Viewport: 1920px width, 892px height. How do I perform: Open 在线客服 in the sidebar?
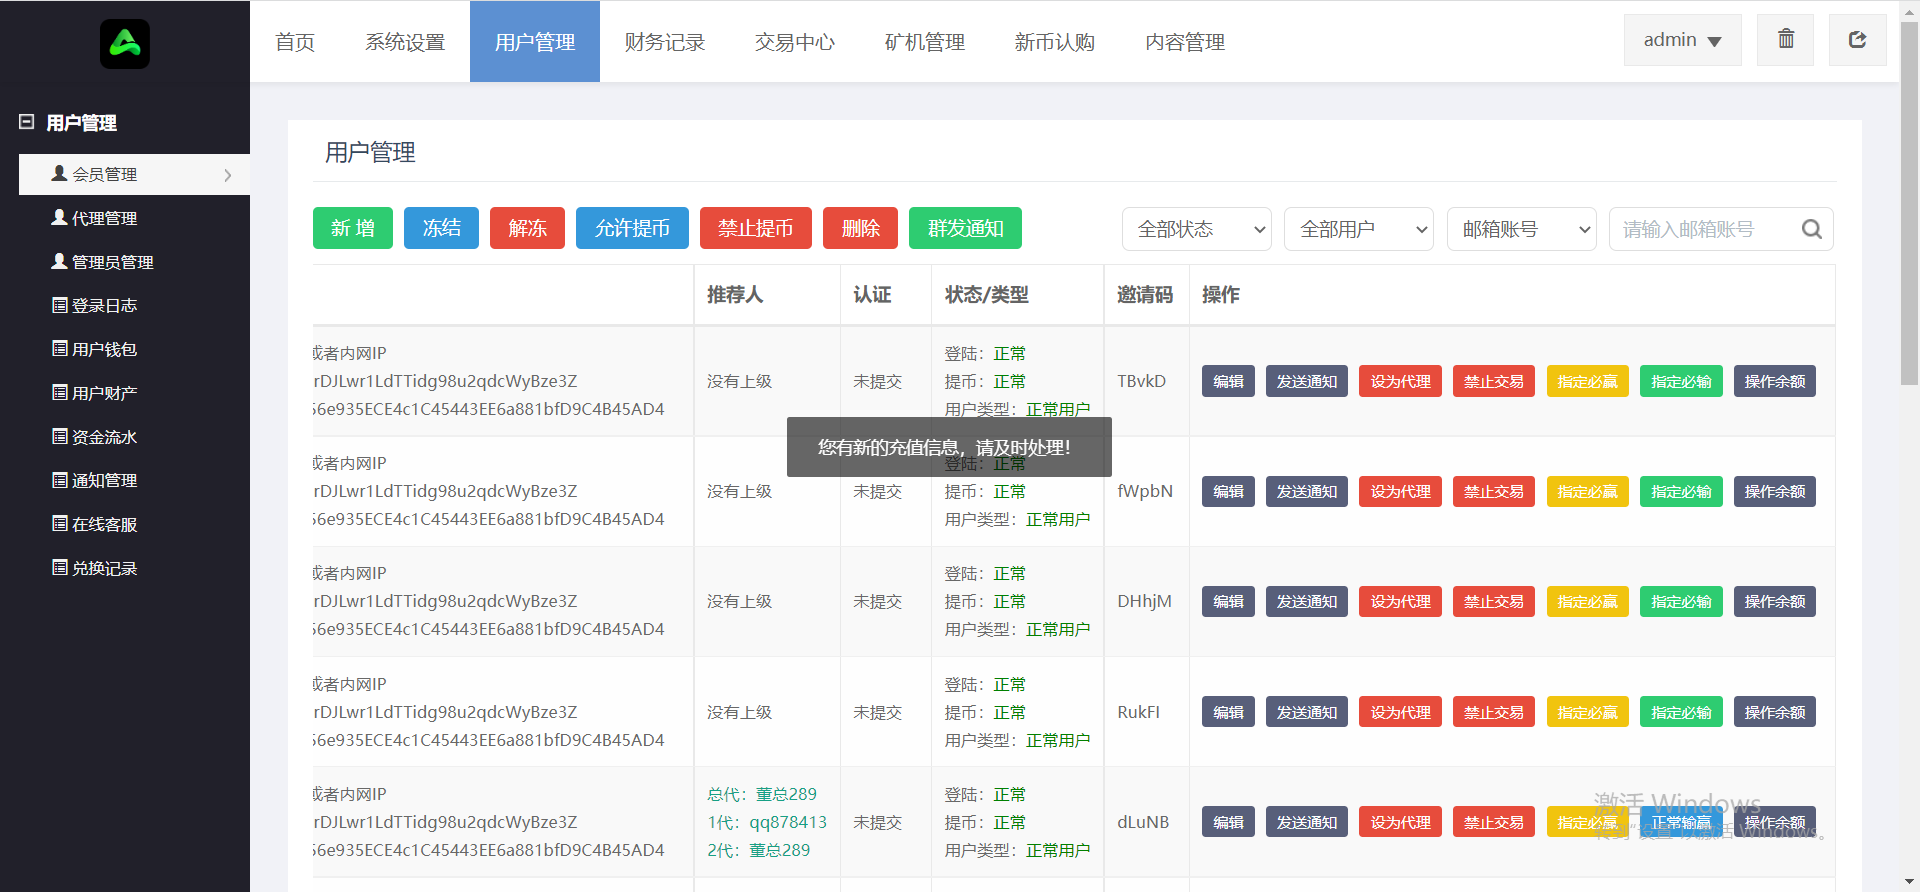point(94,524)
